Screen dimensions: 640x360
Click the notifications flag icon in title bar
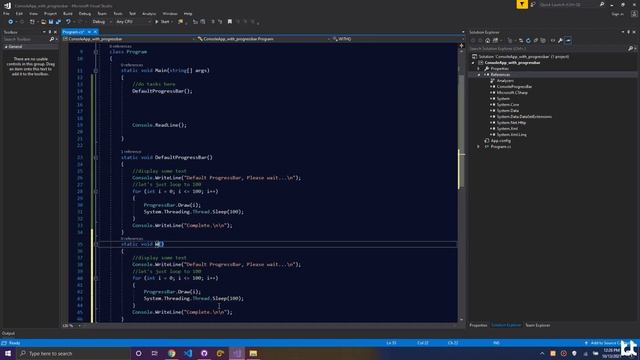[x=522, y=4]
